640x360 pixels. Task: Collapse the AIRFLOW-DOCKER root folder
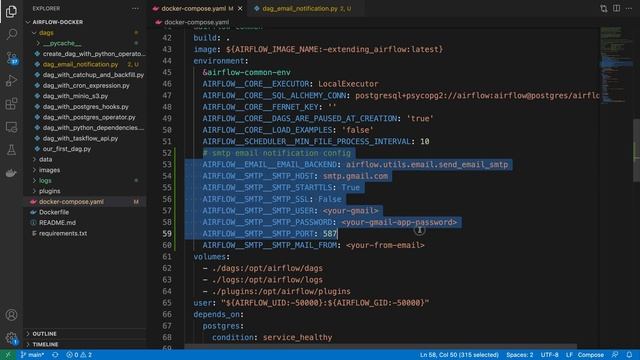[57, 22]
